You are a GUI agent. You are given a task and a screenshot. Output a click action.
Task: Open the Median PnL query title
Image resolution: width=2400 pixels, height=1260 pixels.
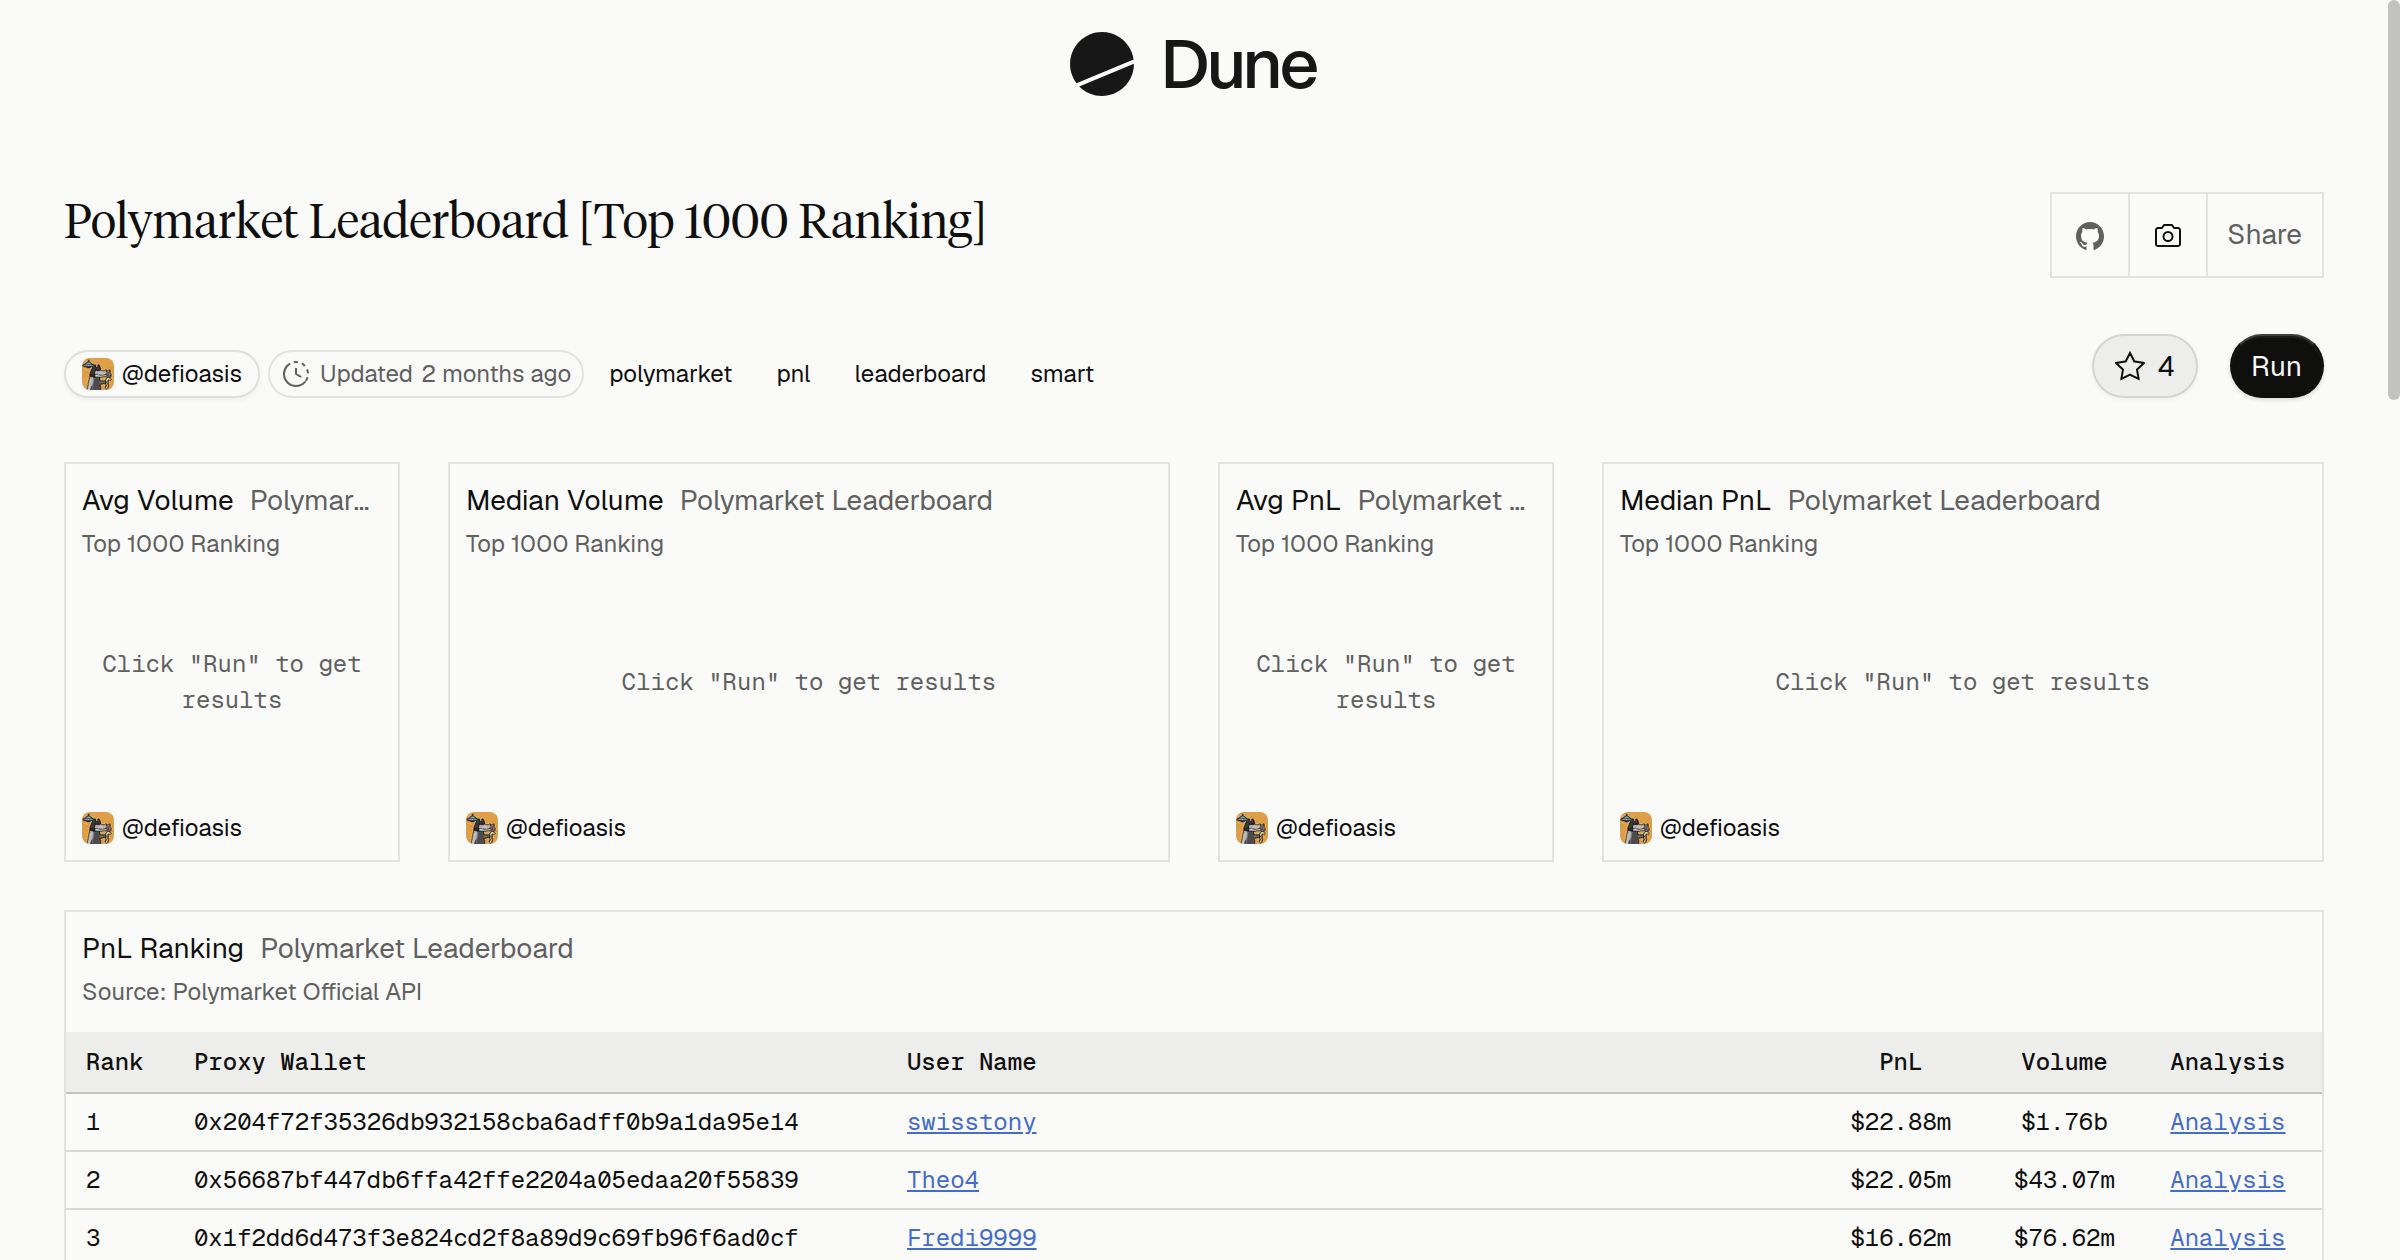point(1695,500)
